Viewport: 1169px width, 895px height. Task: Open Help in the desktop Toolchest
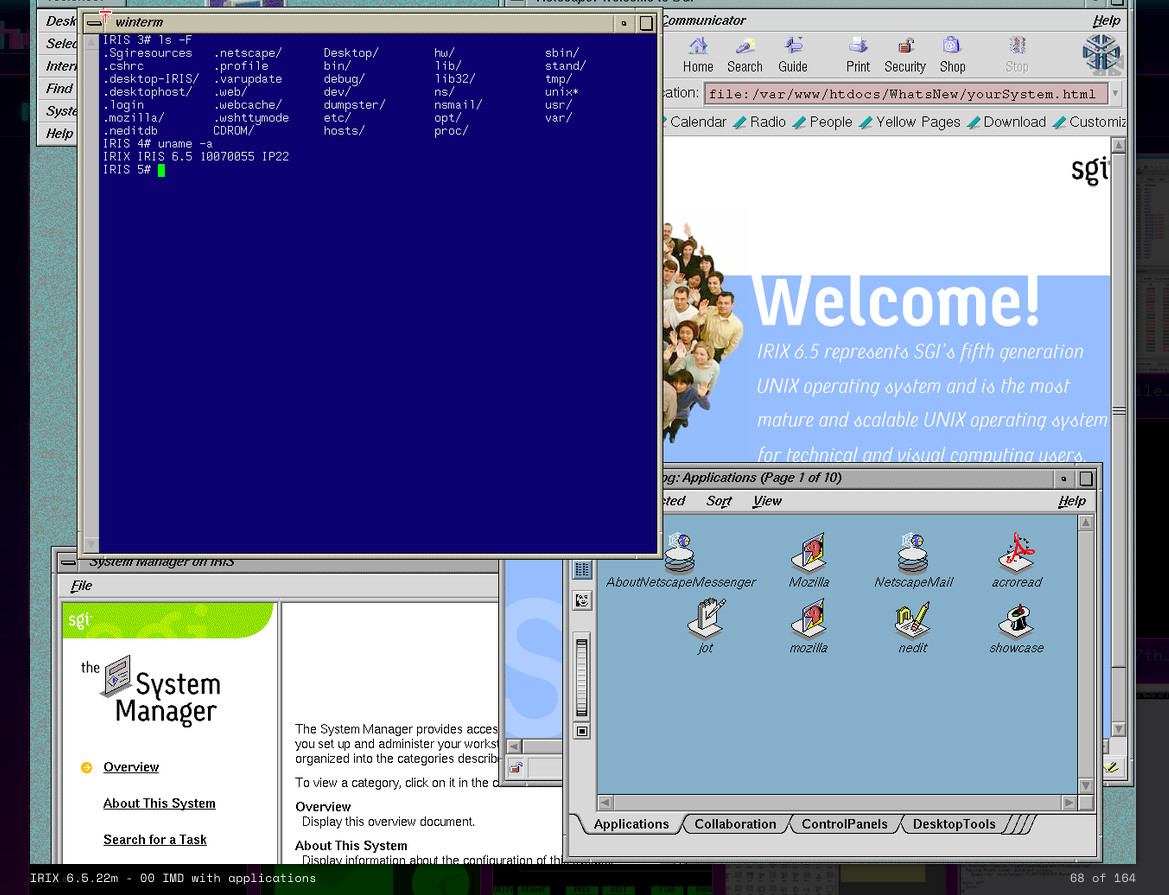pos(60,134)
